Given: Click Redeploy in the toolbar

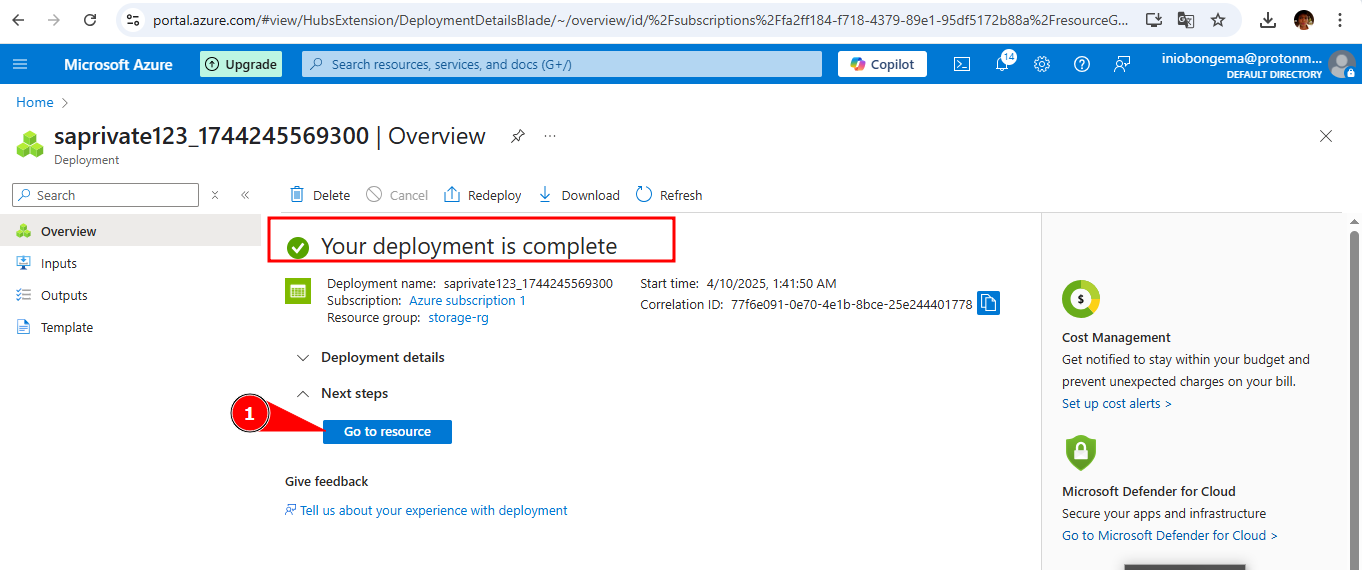Looking at the screenshot, I should pos(482,195).
